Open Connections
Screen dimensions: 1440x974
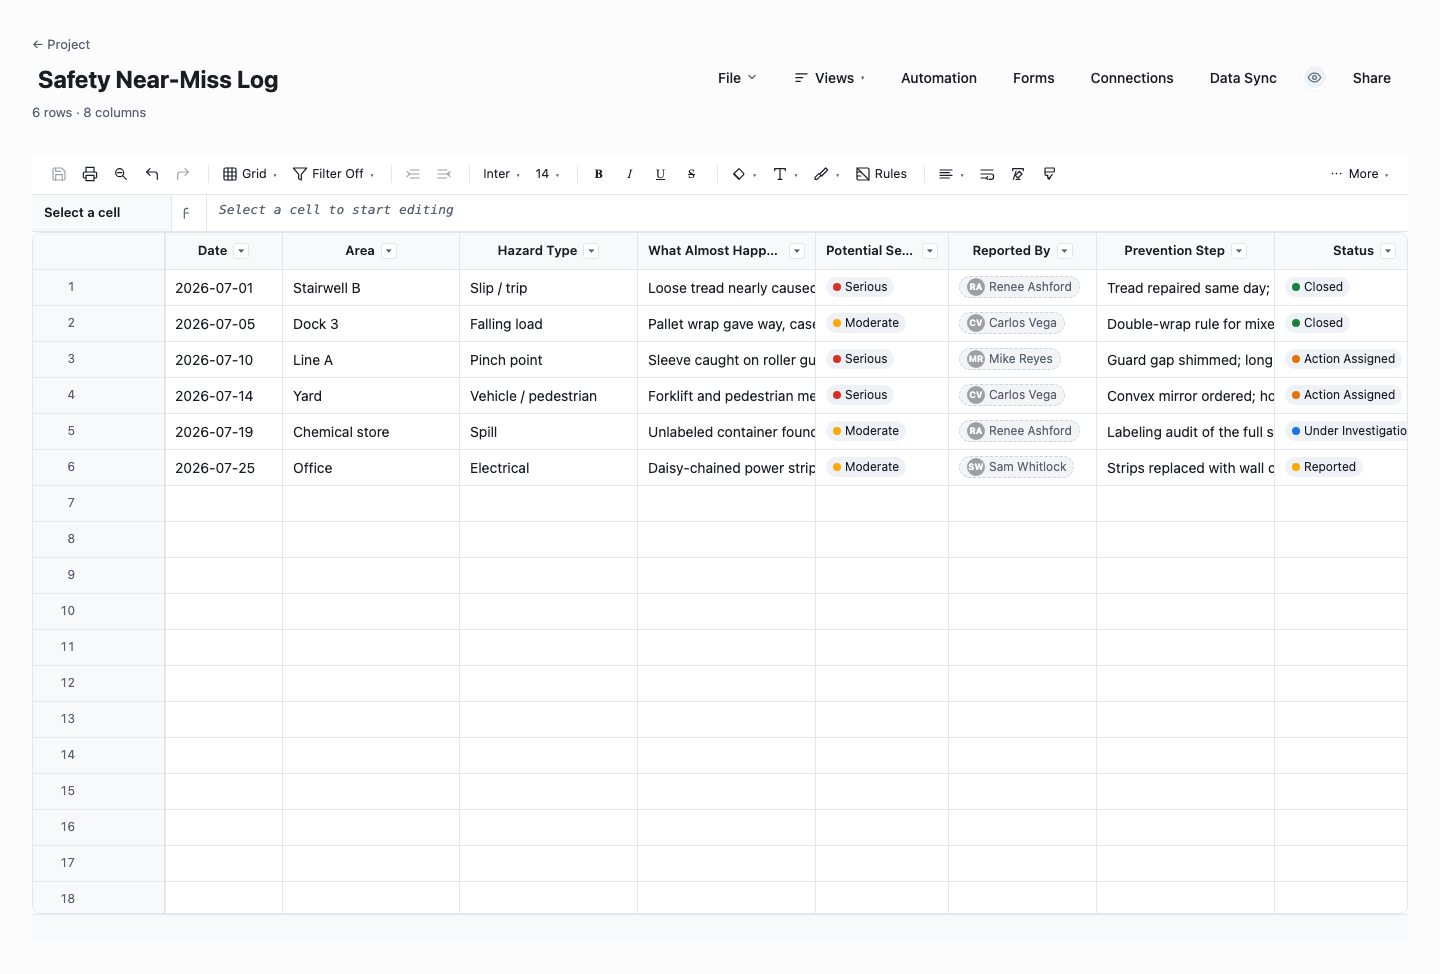point(1132,78)
